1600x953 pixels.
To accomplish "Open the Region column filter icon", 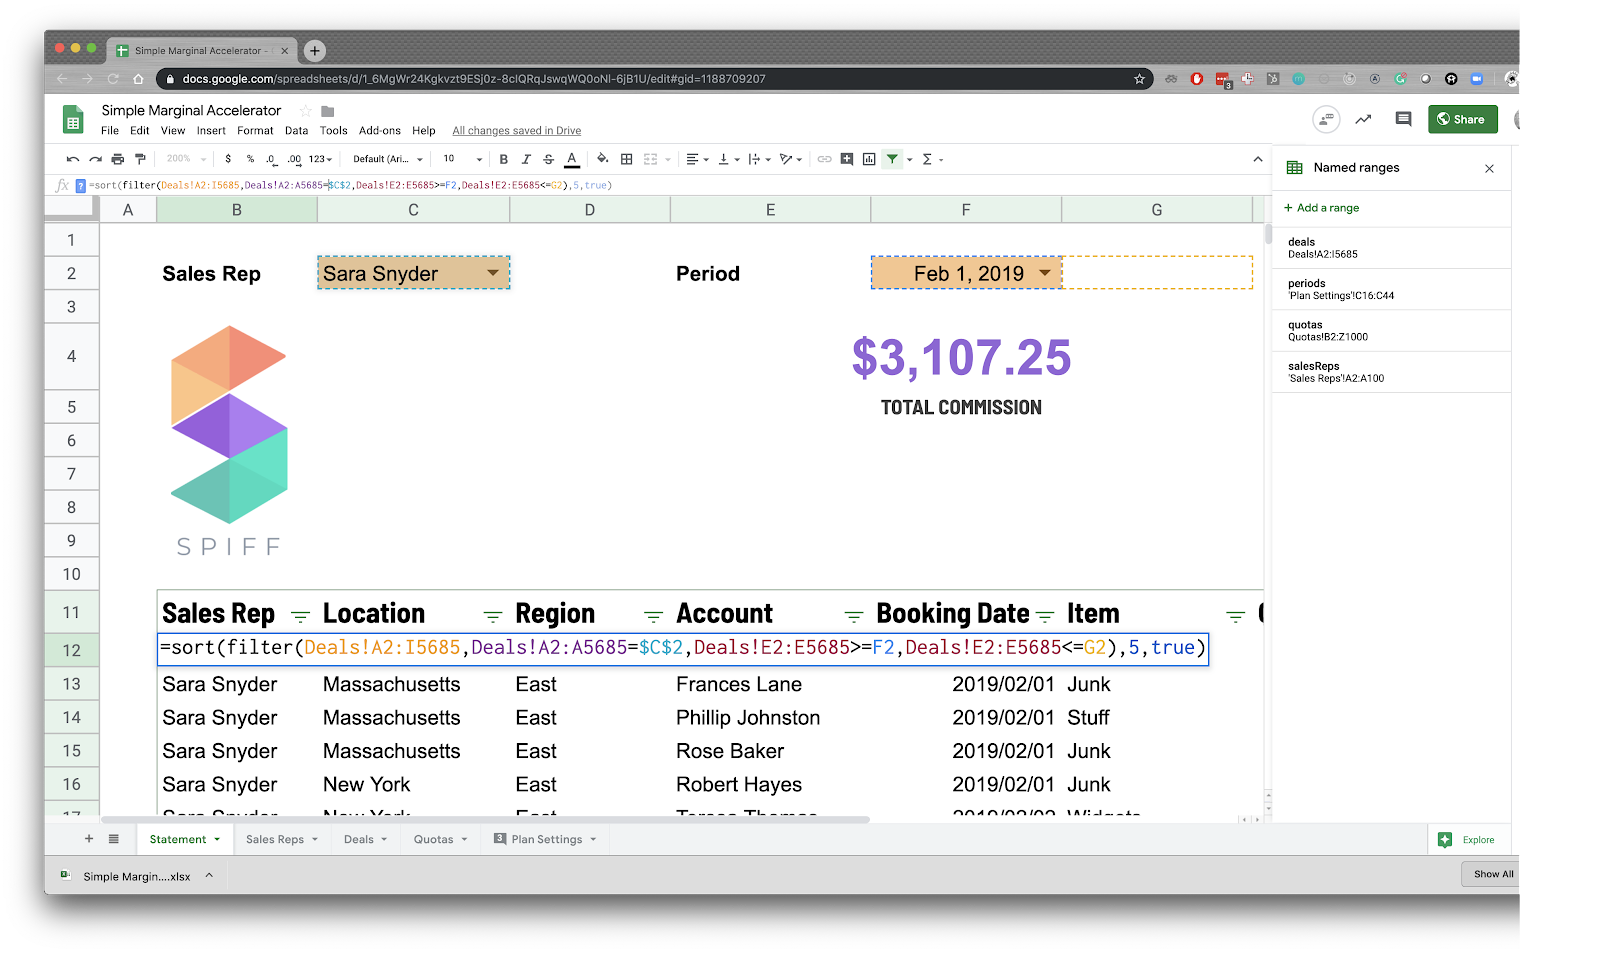I will pos(653,616).
